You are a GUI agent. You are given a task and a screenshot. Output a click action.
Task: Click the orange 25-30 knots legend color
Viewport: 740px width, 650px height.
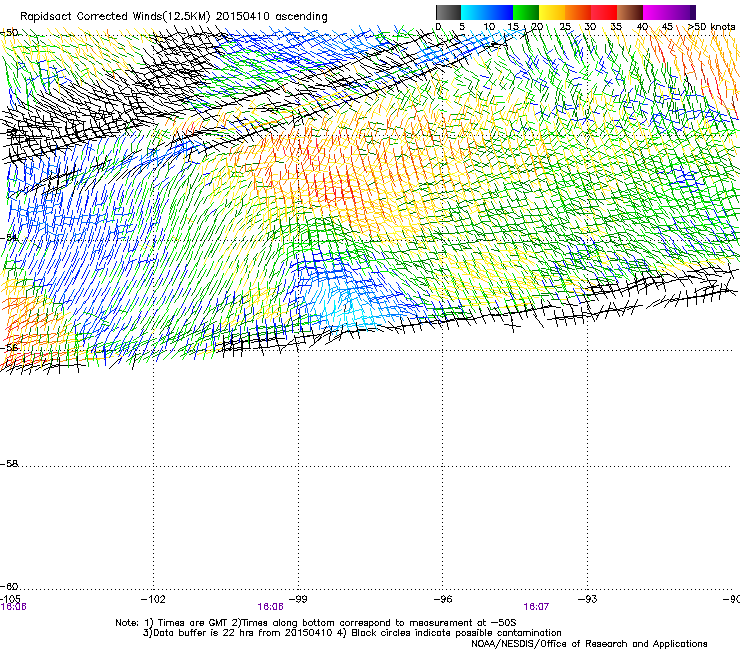578,12
